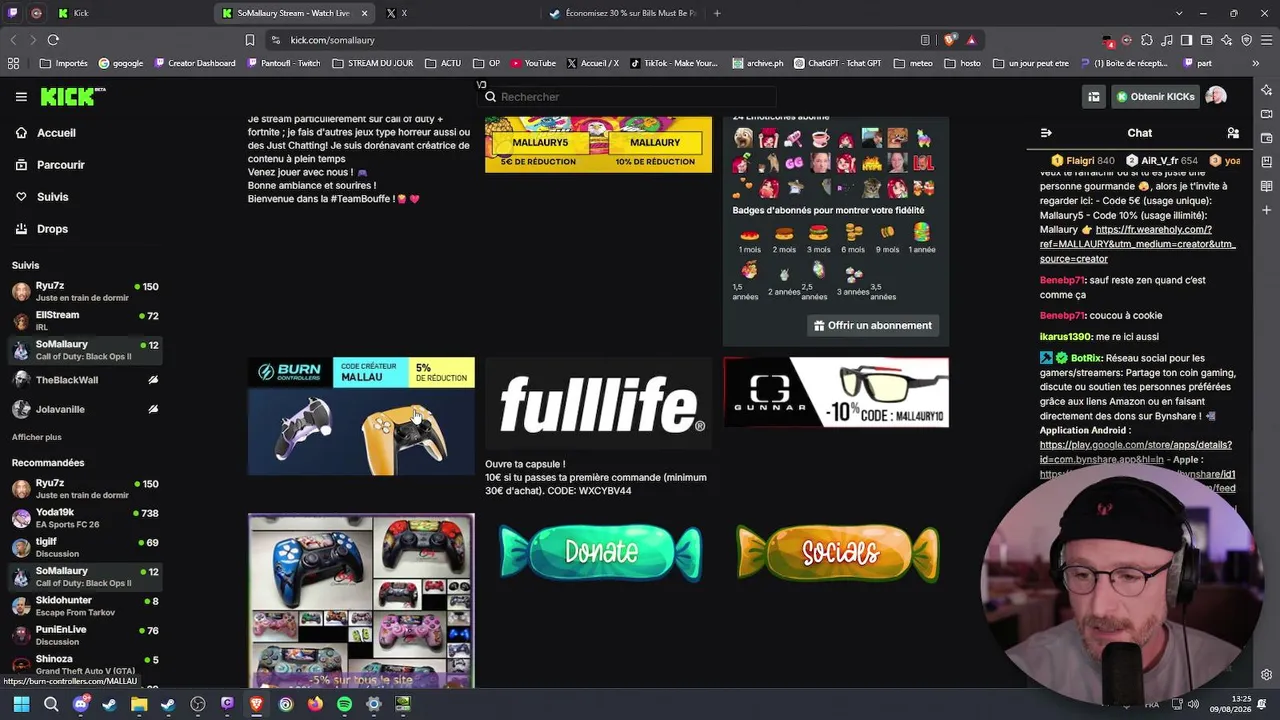
Task: Open YouTube bookmark
Action: (x=533, y=63)
